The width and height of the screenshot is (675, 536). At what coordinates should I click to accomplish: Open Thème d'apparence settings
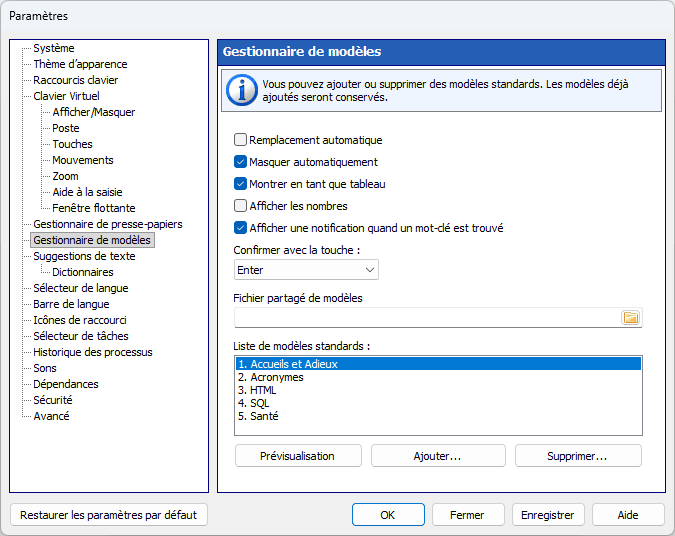(x=81, y=64)
